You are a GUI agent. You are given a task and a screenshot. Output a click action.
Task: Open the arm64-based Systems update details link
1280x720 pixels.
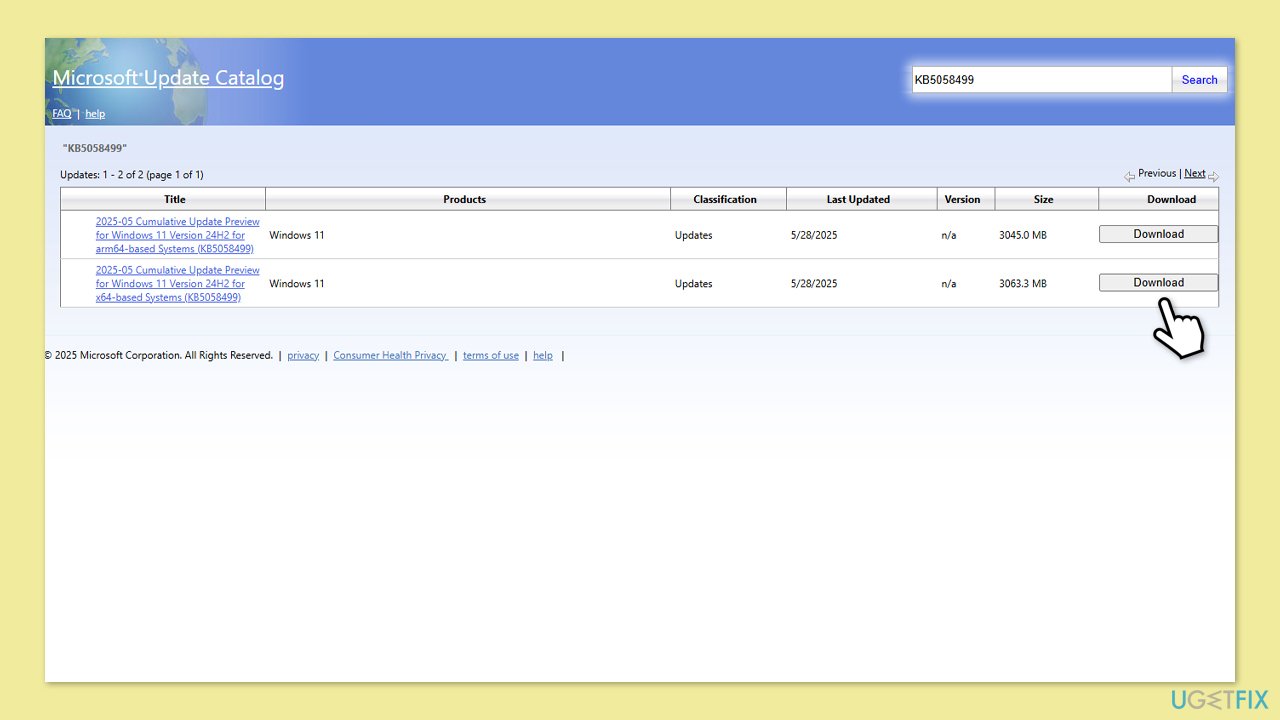[x=177, y=235]
